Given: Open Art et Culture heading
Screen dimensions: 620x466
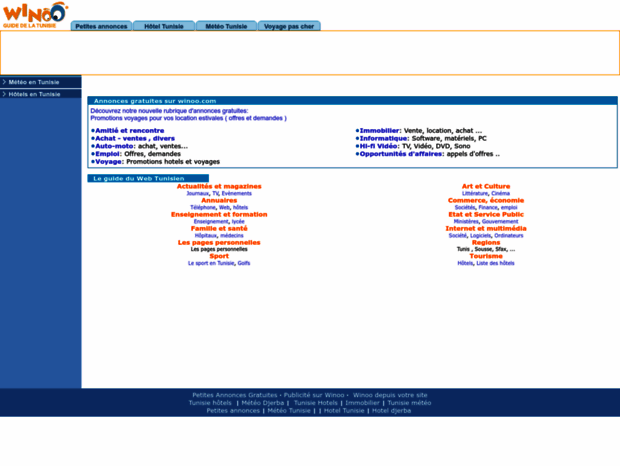Looking at the screenshot, I should (x=486, y=186).
